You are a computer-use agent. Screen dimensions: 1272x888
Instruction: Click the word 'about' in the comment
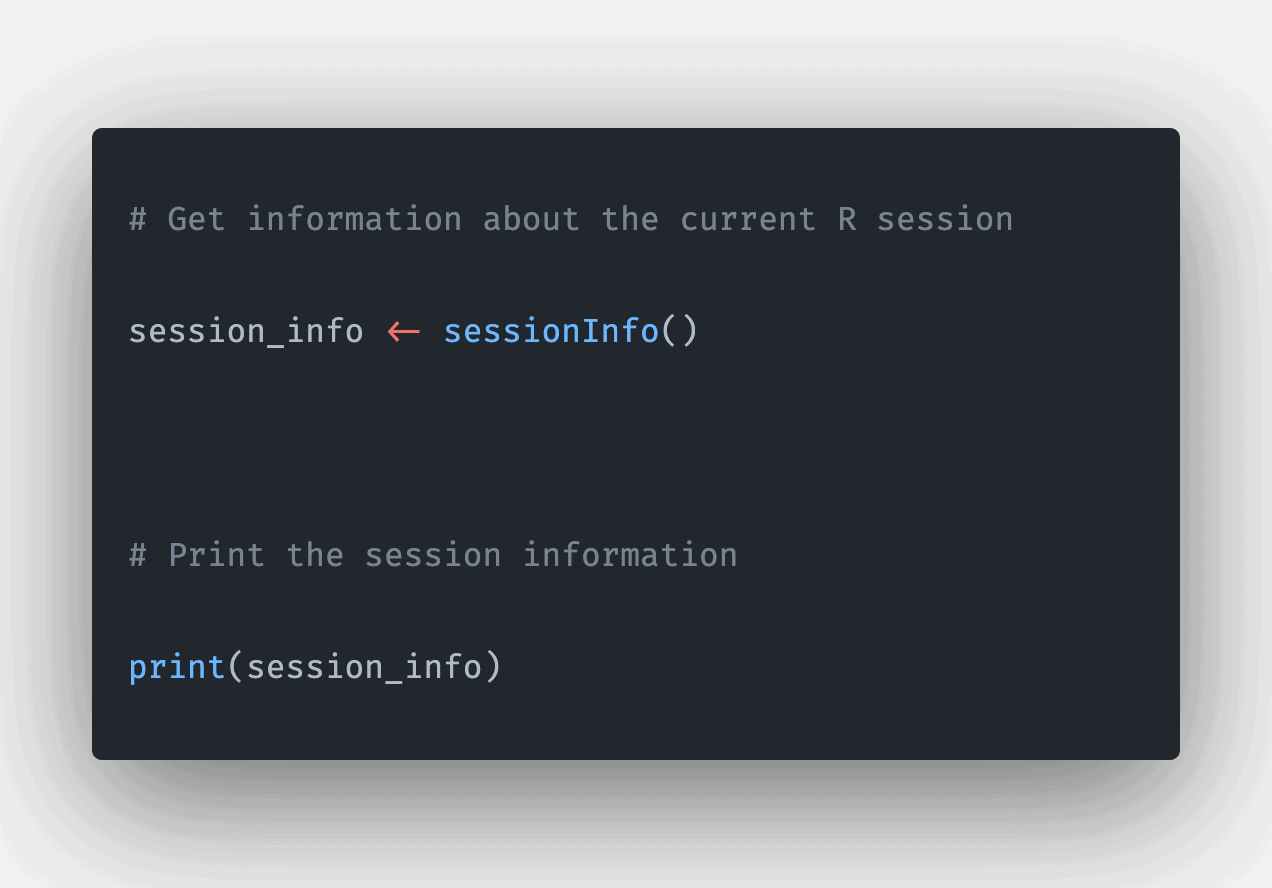531,219
